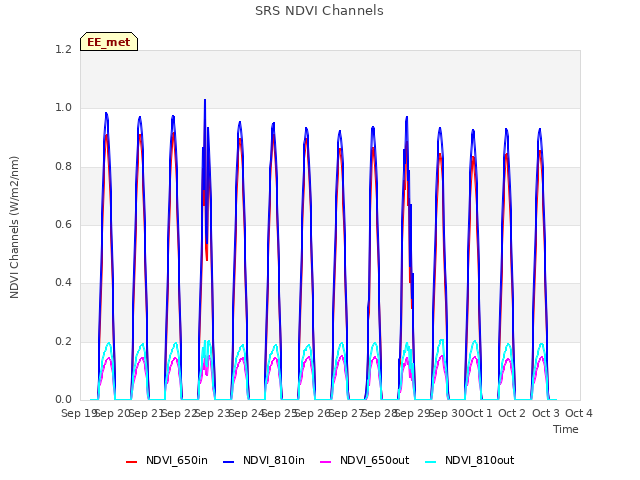Click the Oct 3 x-axis tick label

(x=546, y=413)
